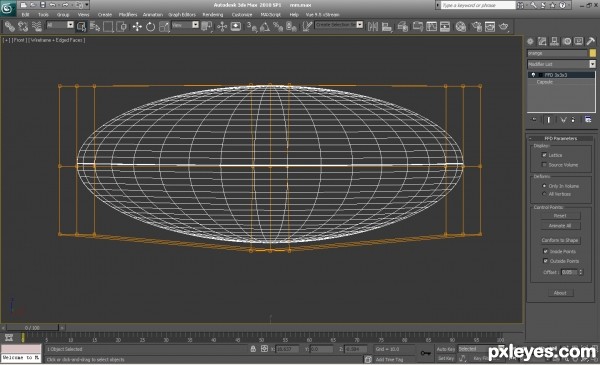Enable the Source Volume checkbox

[x=544, y=165]
